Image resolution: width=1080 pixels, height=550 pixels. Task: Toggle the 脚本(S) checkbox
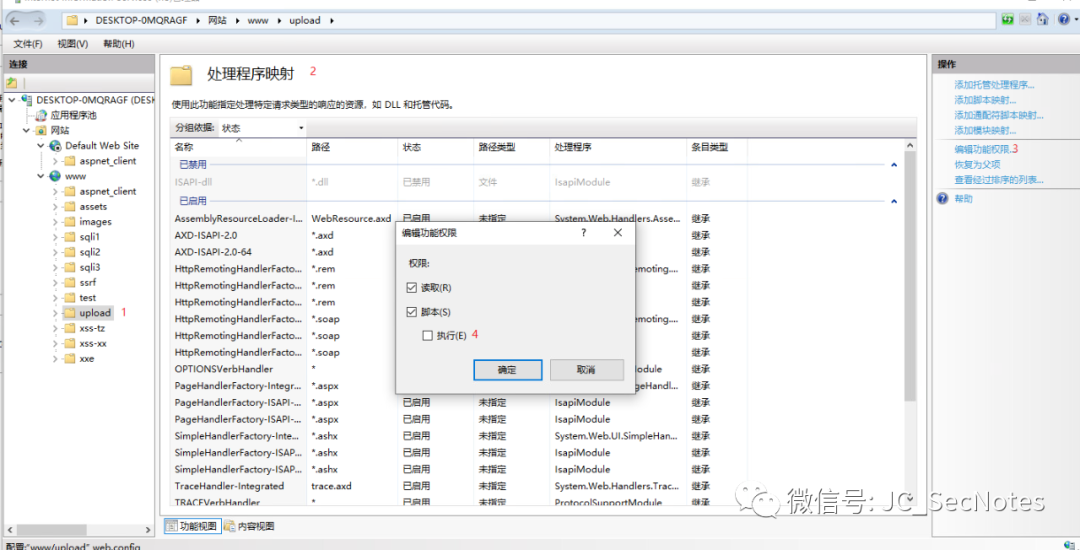(412, 312)
